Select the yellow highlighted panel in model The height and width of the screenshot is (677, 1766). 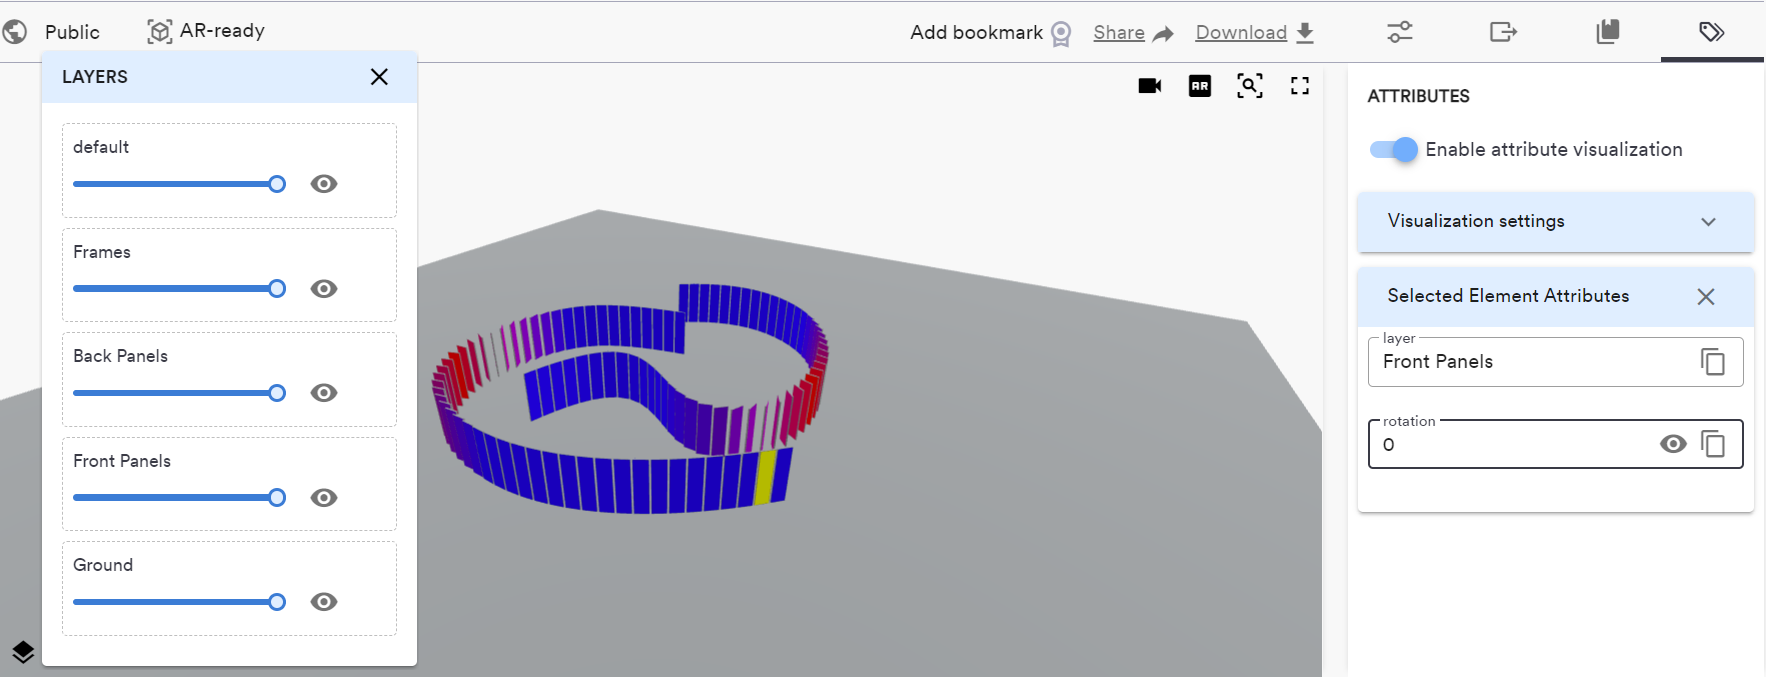pyautogui.click(x=765, y=477)
